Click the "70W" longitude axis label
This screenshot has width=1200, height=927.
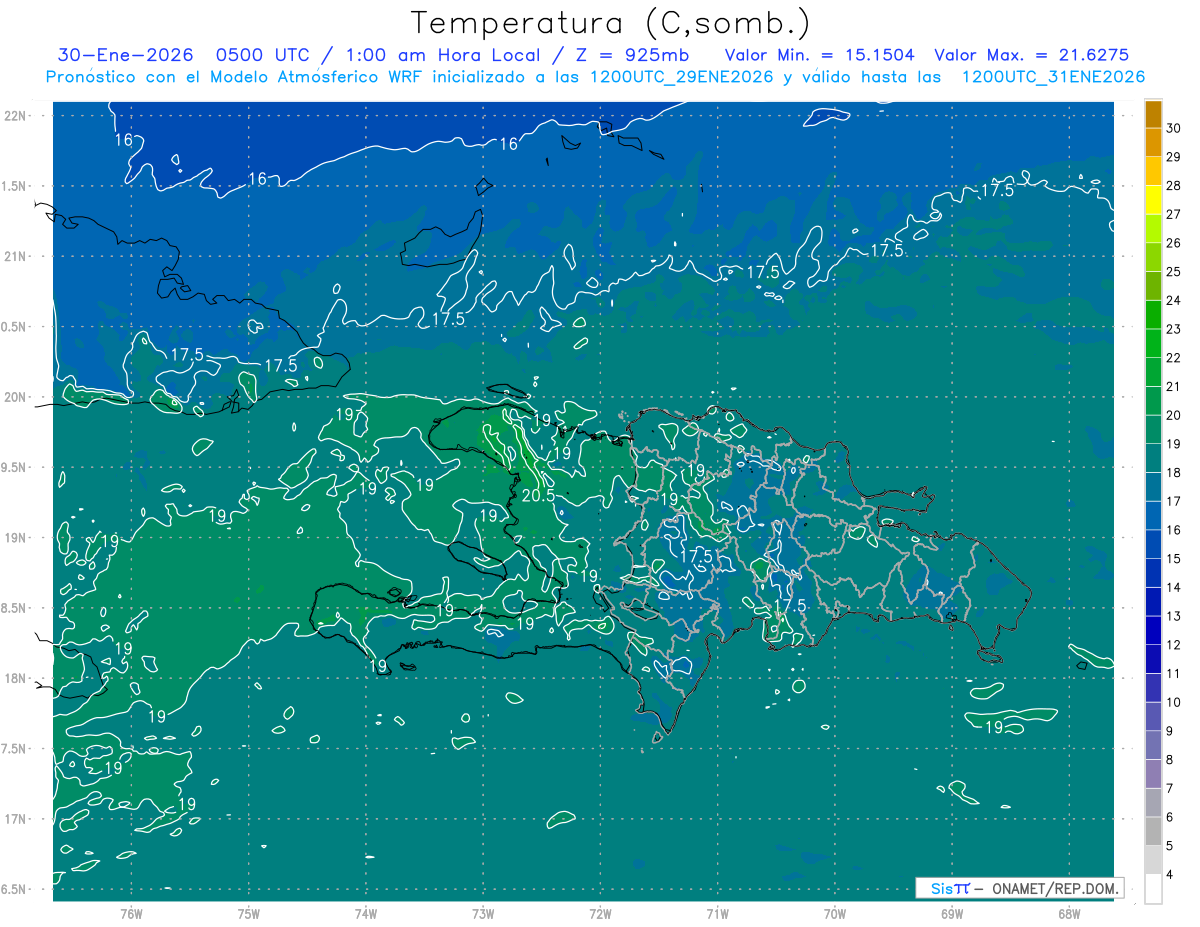click(x=835, y=914)
